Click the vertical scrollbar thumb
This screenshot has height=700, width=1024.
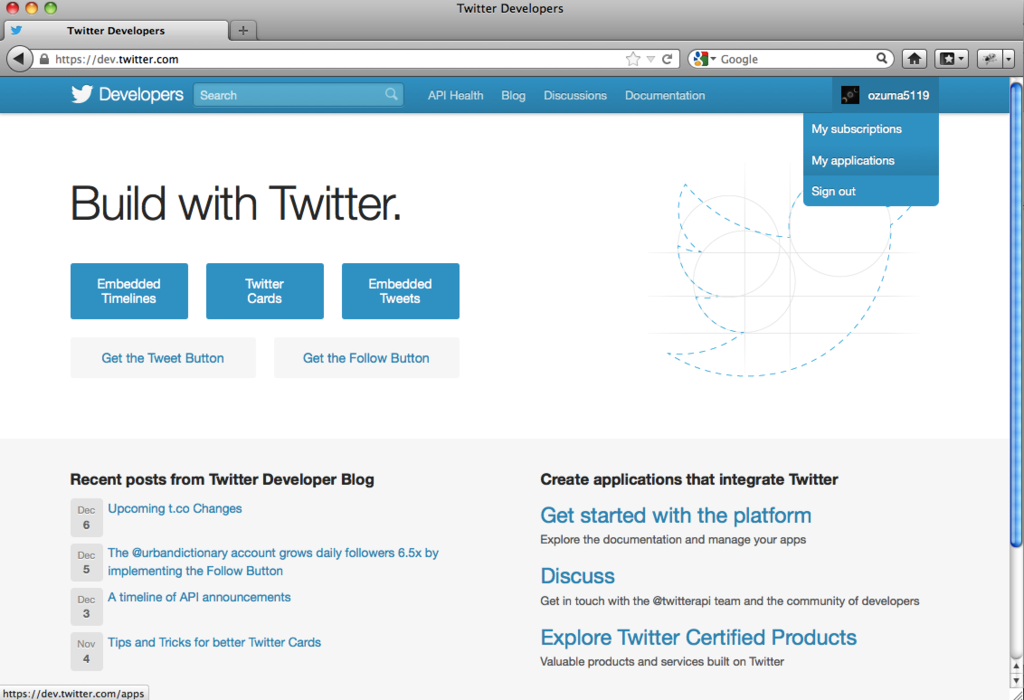(1016, 313)
